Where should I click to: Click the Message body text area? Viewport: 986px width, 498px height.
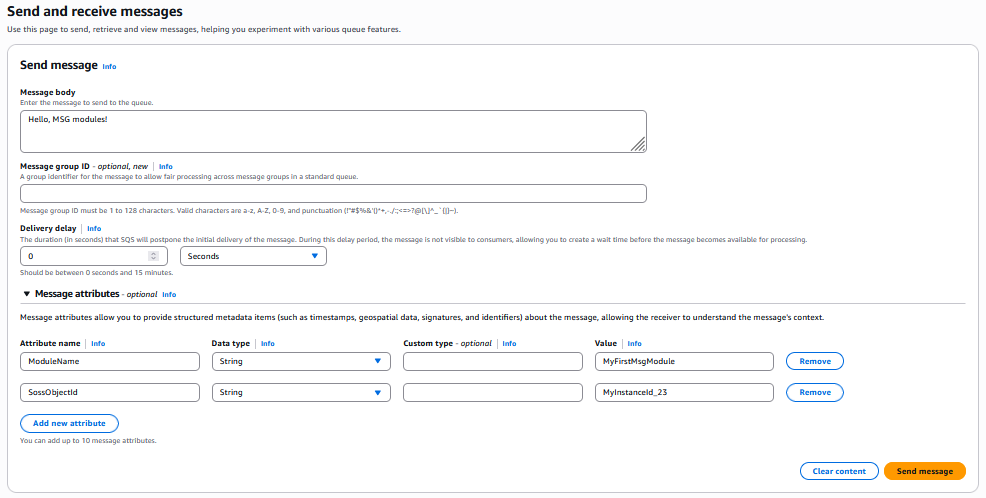[330, 131]
